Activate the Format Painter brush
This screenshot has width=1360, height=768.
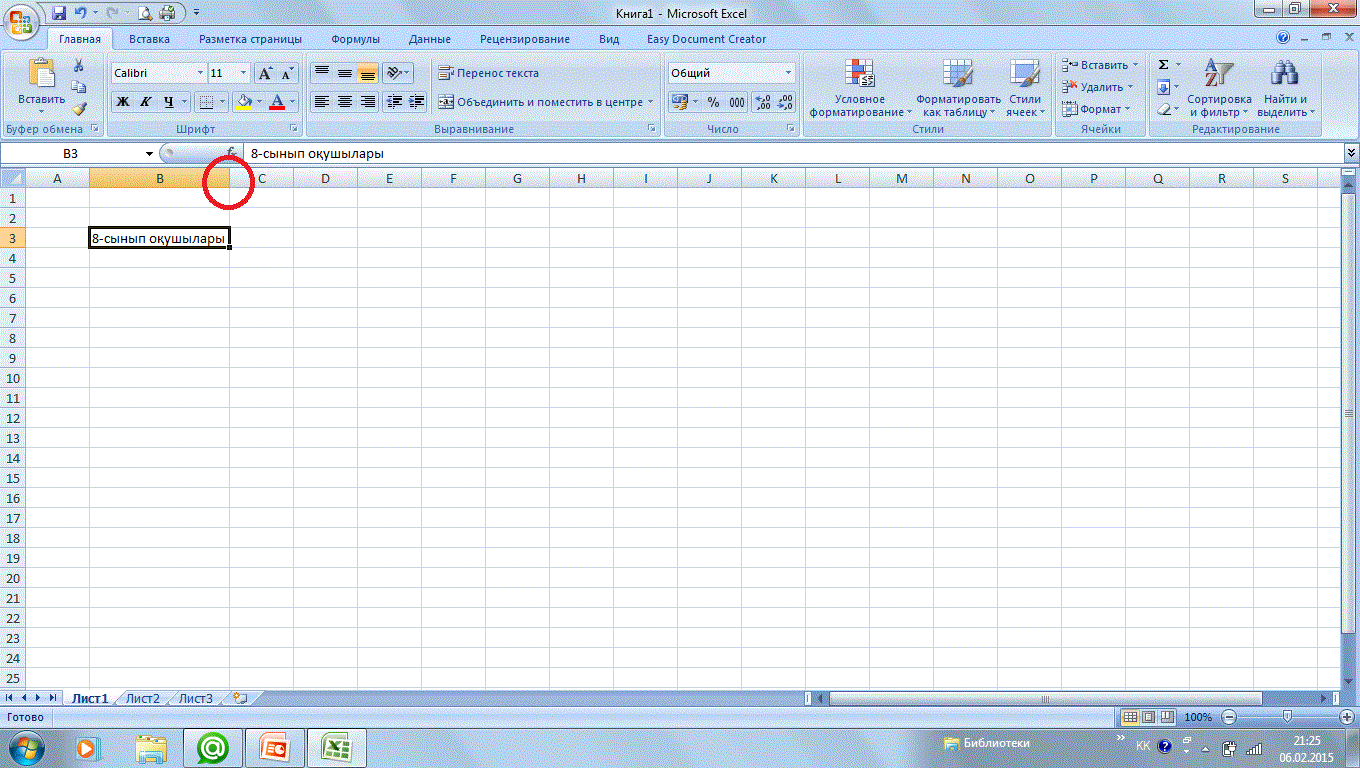coord(79,108)
